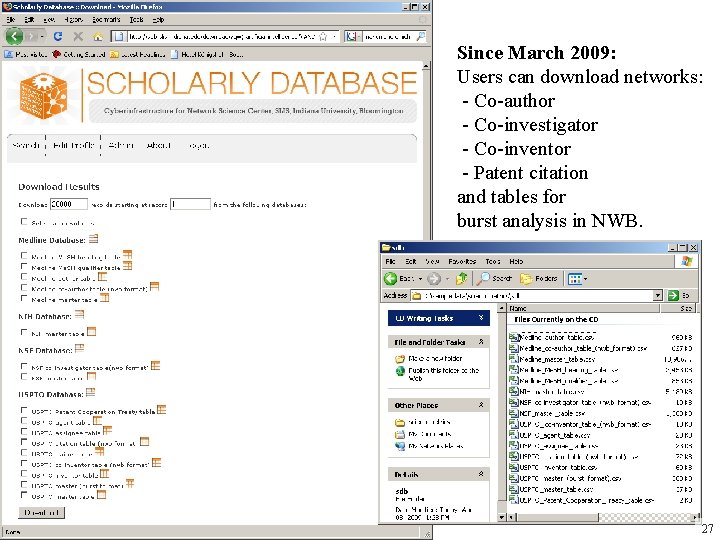Toggle the select-all checkbox under Download Results

pos(24,222)
